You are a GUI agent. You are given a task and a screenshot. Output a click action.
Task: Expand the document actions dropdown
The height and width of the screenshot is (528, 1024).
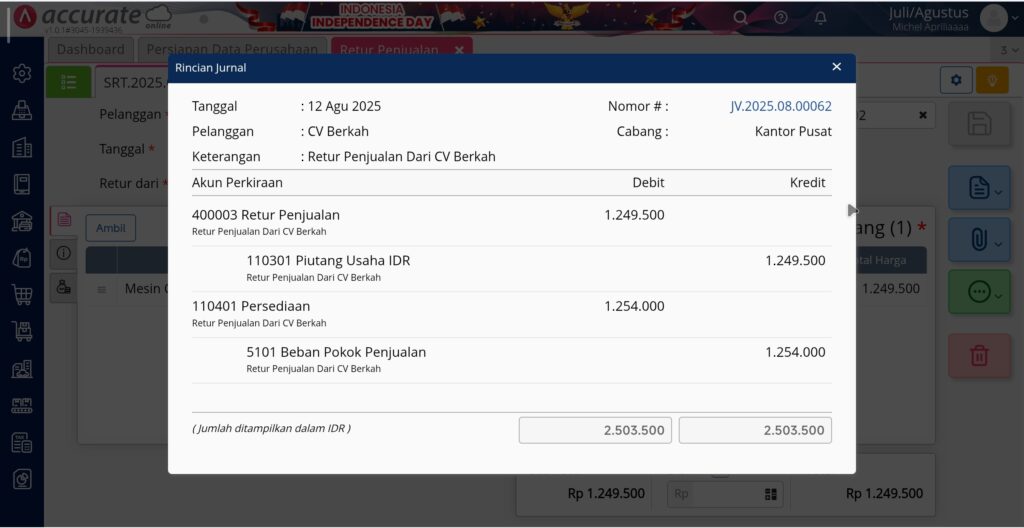pyautogui.click(x=979, y=188)
